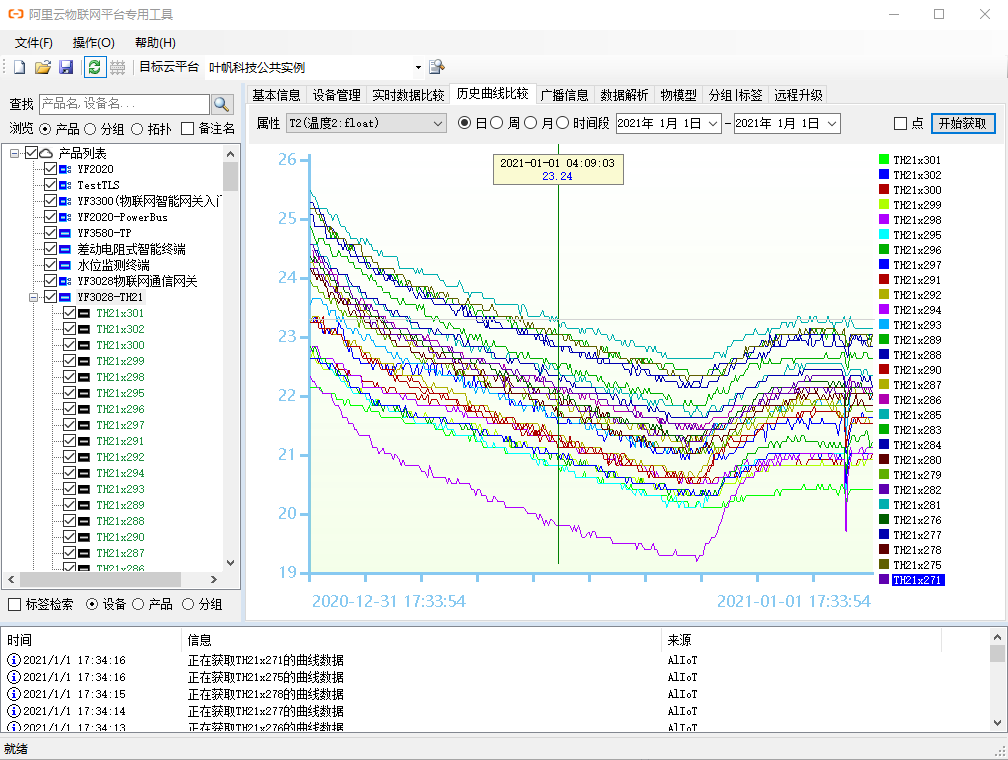This screenshot has height=760, width=1008.
Task: Click the TH21x301 legend color swatch
Action: (x=884, y=159)
